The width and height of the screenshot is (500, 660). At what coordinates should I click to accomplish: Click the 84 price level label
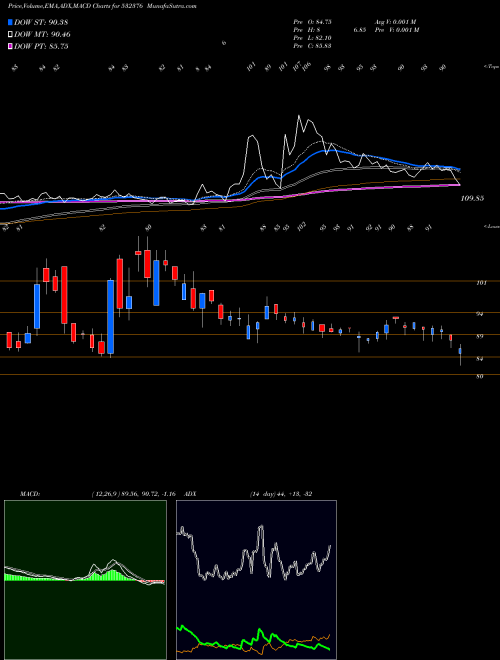[480, 359]
